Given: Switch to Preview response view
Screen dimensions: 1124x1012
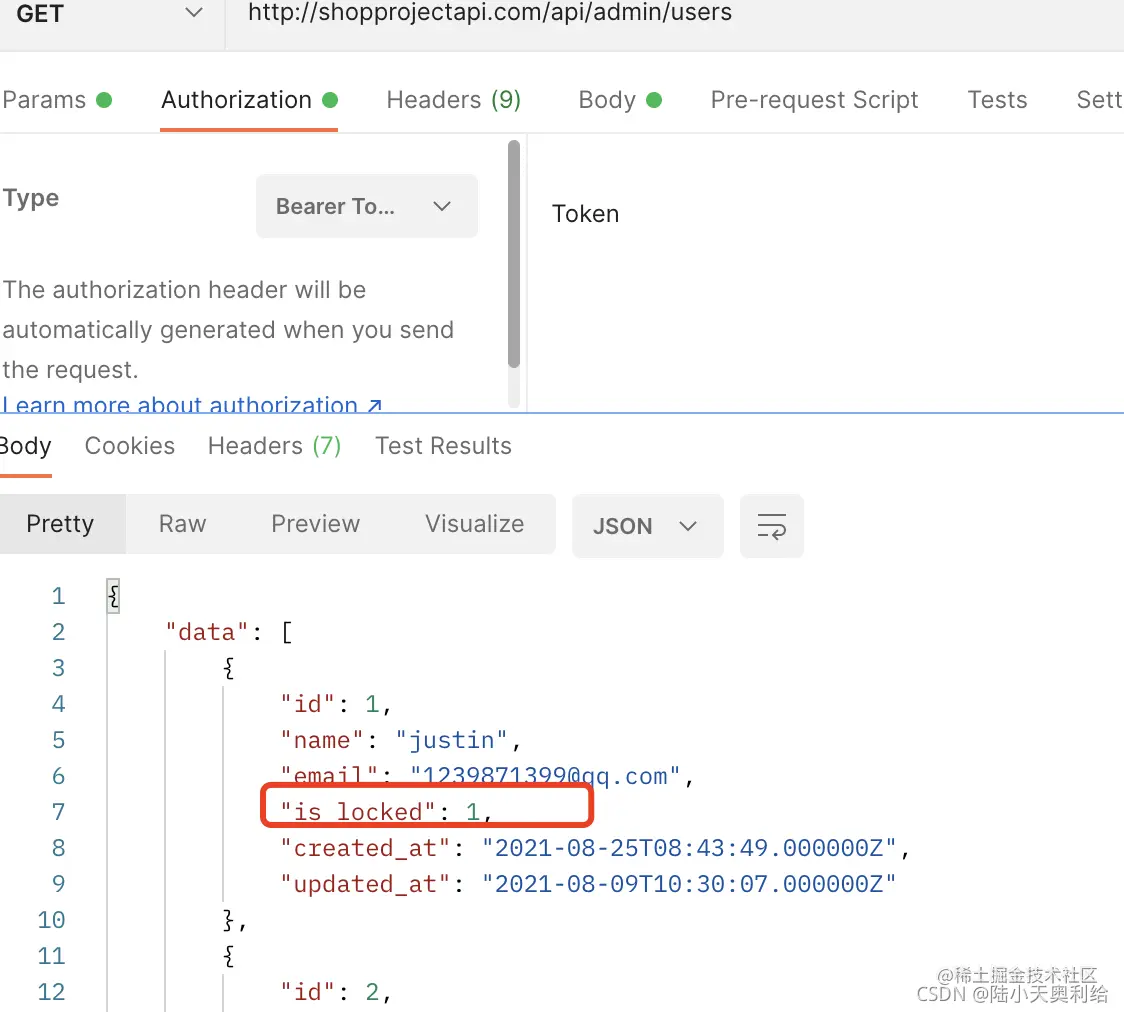Looking at the screenshot, I should click(315, 524).
